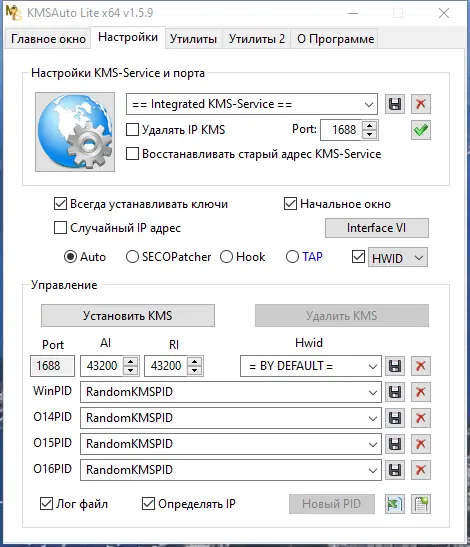Enable Удалять IP KMS checkbox

(132, 130)
